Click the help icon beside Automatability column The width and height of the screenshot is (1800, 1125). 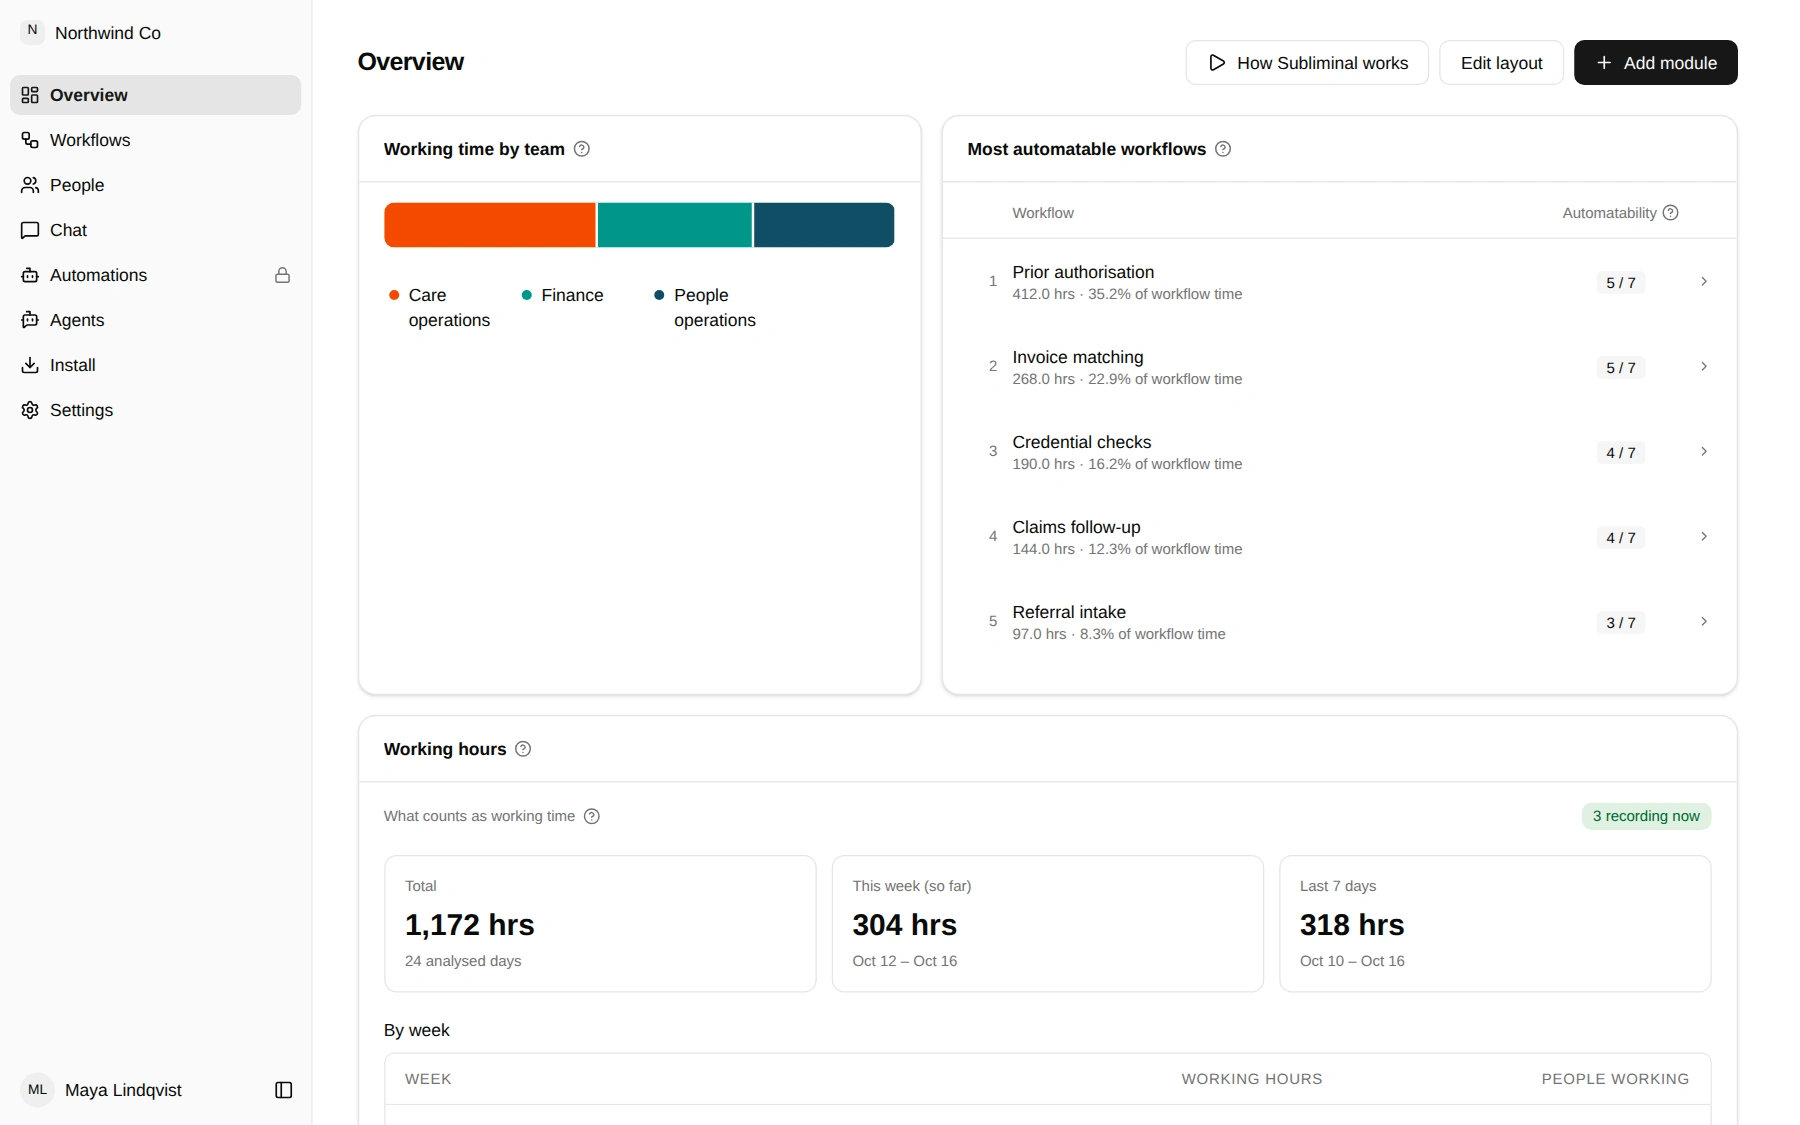click(x=1670, y=213)
